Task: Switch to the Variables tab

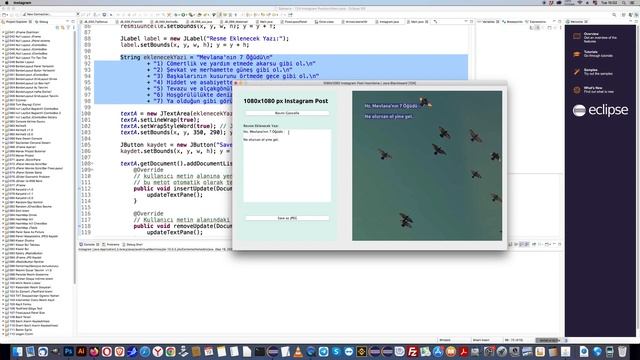Action: (x=488, y=22)
